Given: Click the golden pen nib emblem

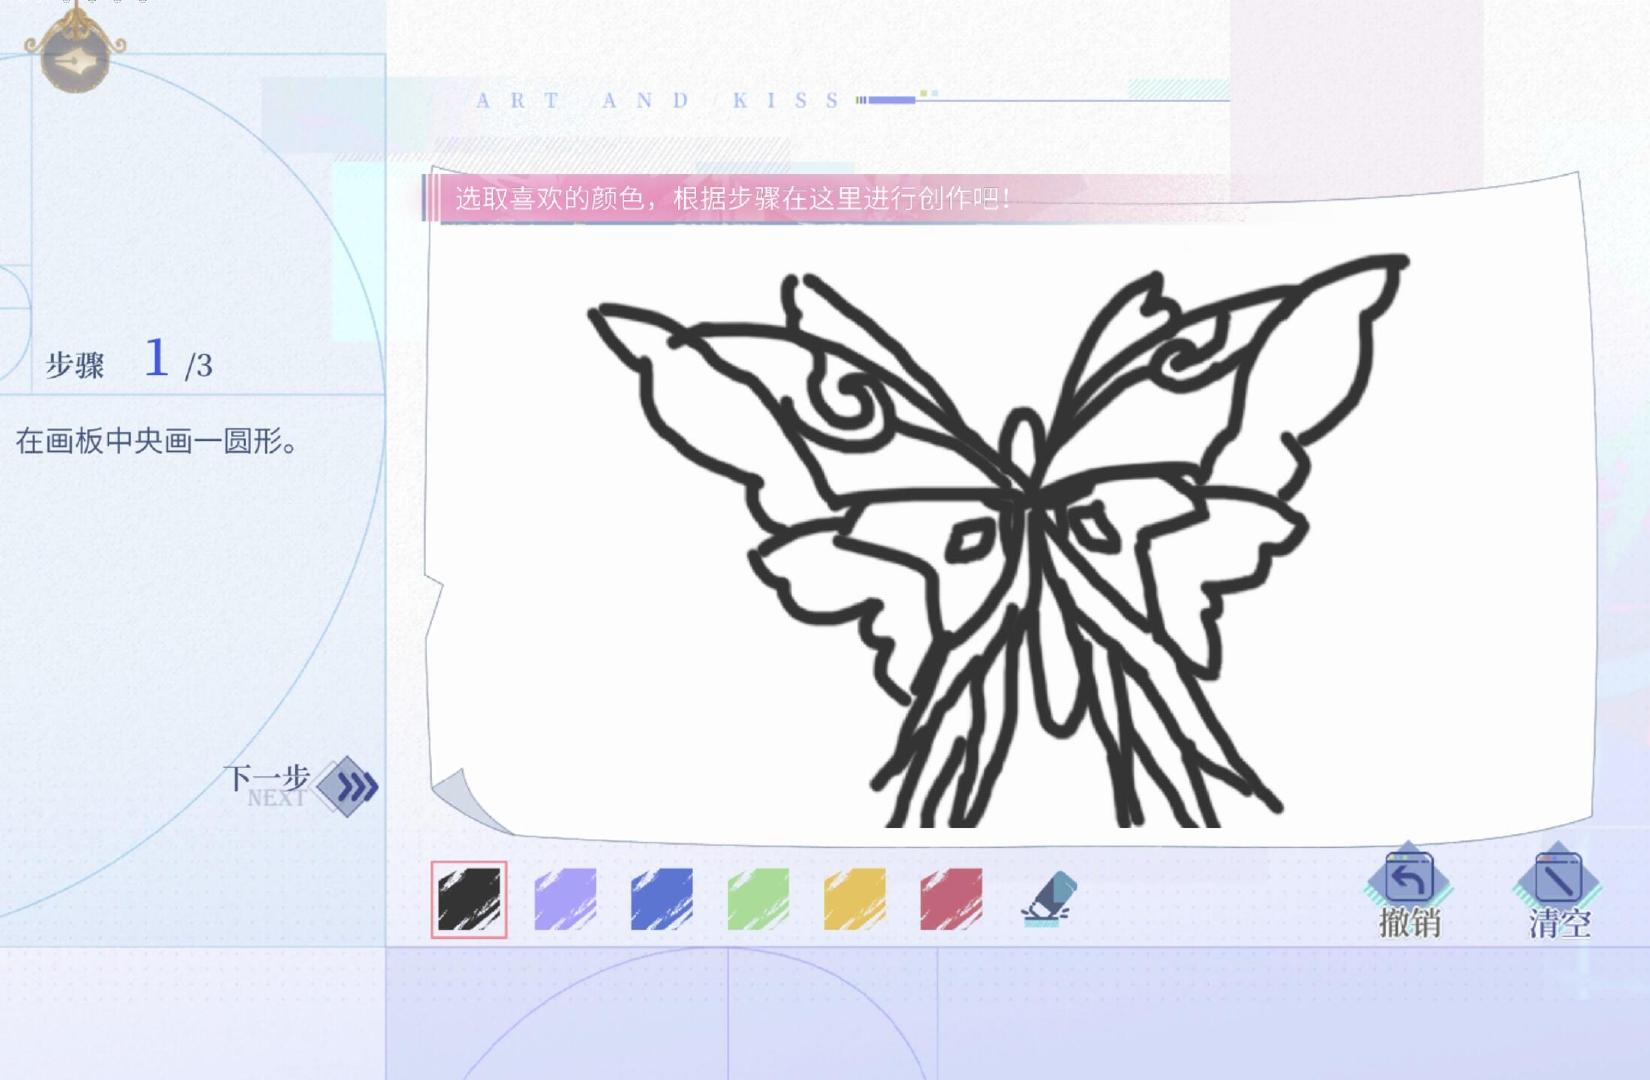Looking at the screenshot, I should point(75,52).
